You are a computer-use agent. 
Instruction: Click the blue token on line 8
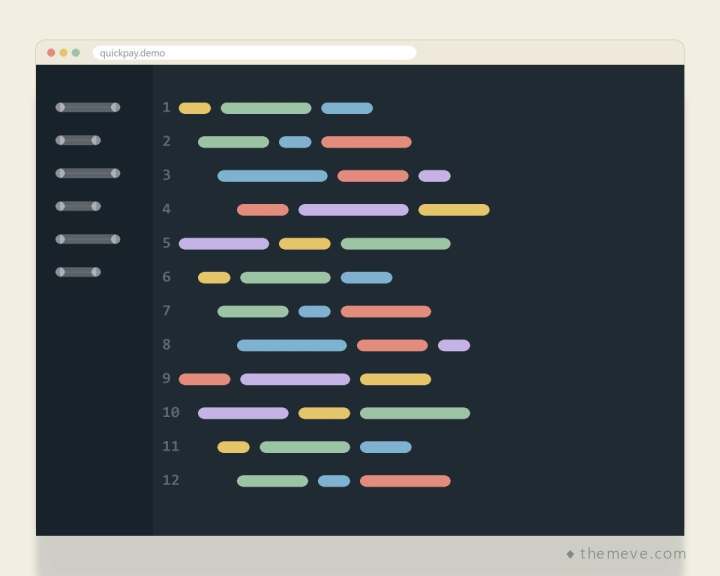292,345
